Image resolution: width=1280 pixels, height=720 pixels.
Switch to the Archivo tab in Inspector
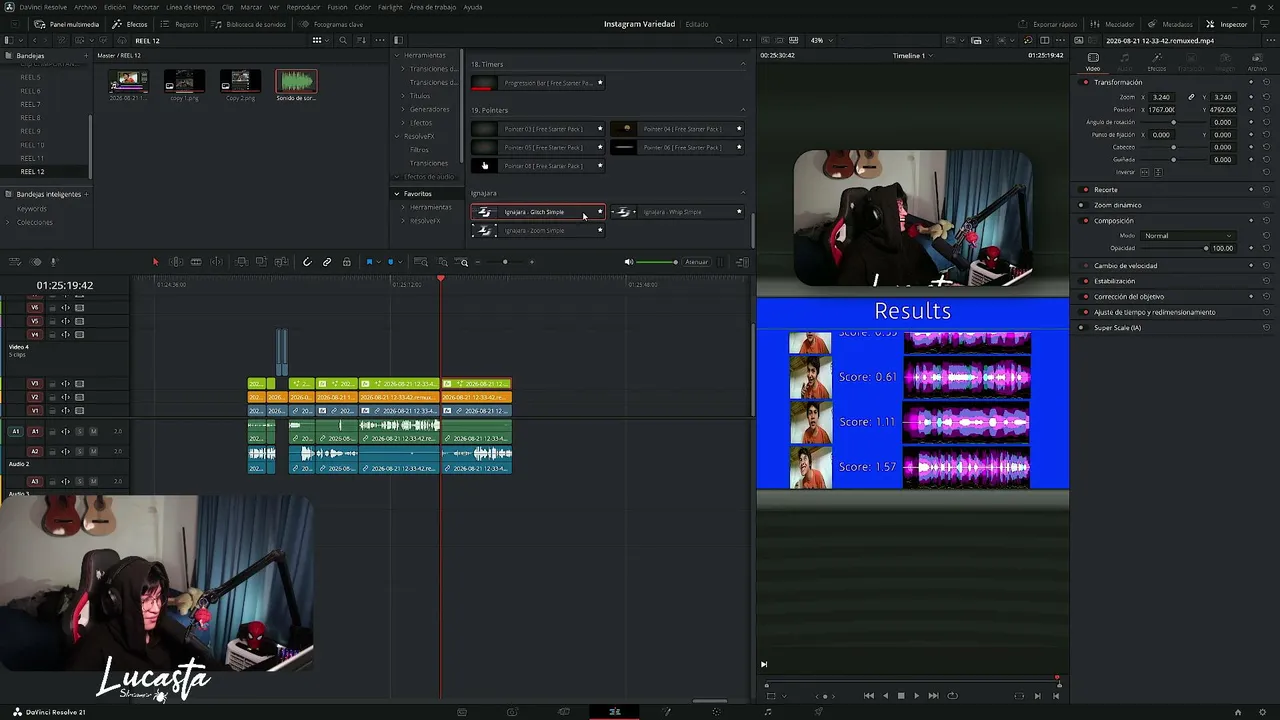tap(1257, 62)
